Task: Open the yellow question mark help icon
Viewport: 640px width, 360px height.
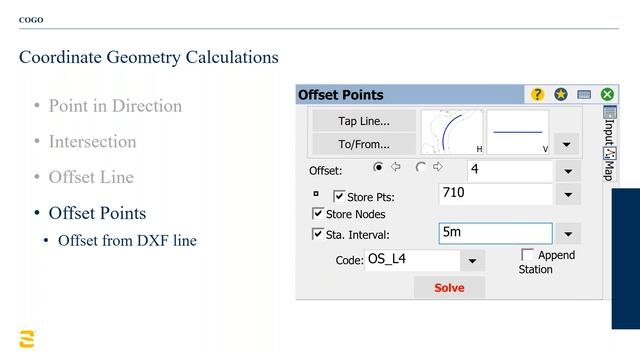Action: click(537, 95)
